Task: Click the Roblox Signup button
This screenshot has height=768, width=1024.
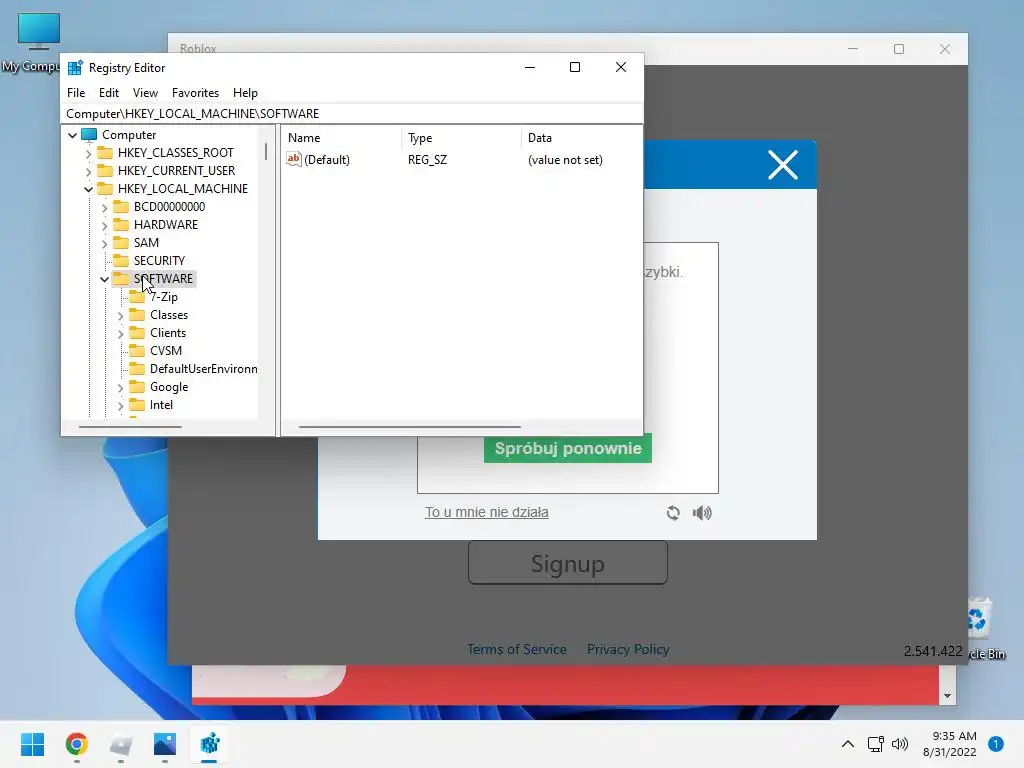Action: pyautogui.click(x=568, y=563)
